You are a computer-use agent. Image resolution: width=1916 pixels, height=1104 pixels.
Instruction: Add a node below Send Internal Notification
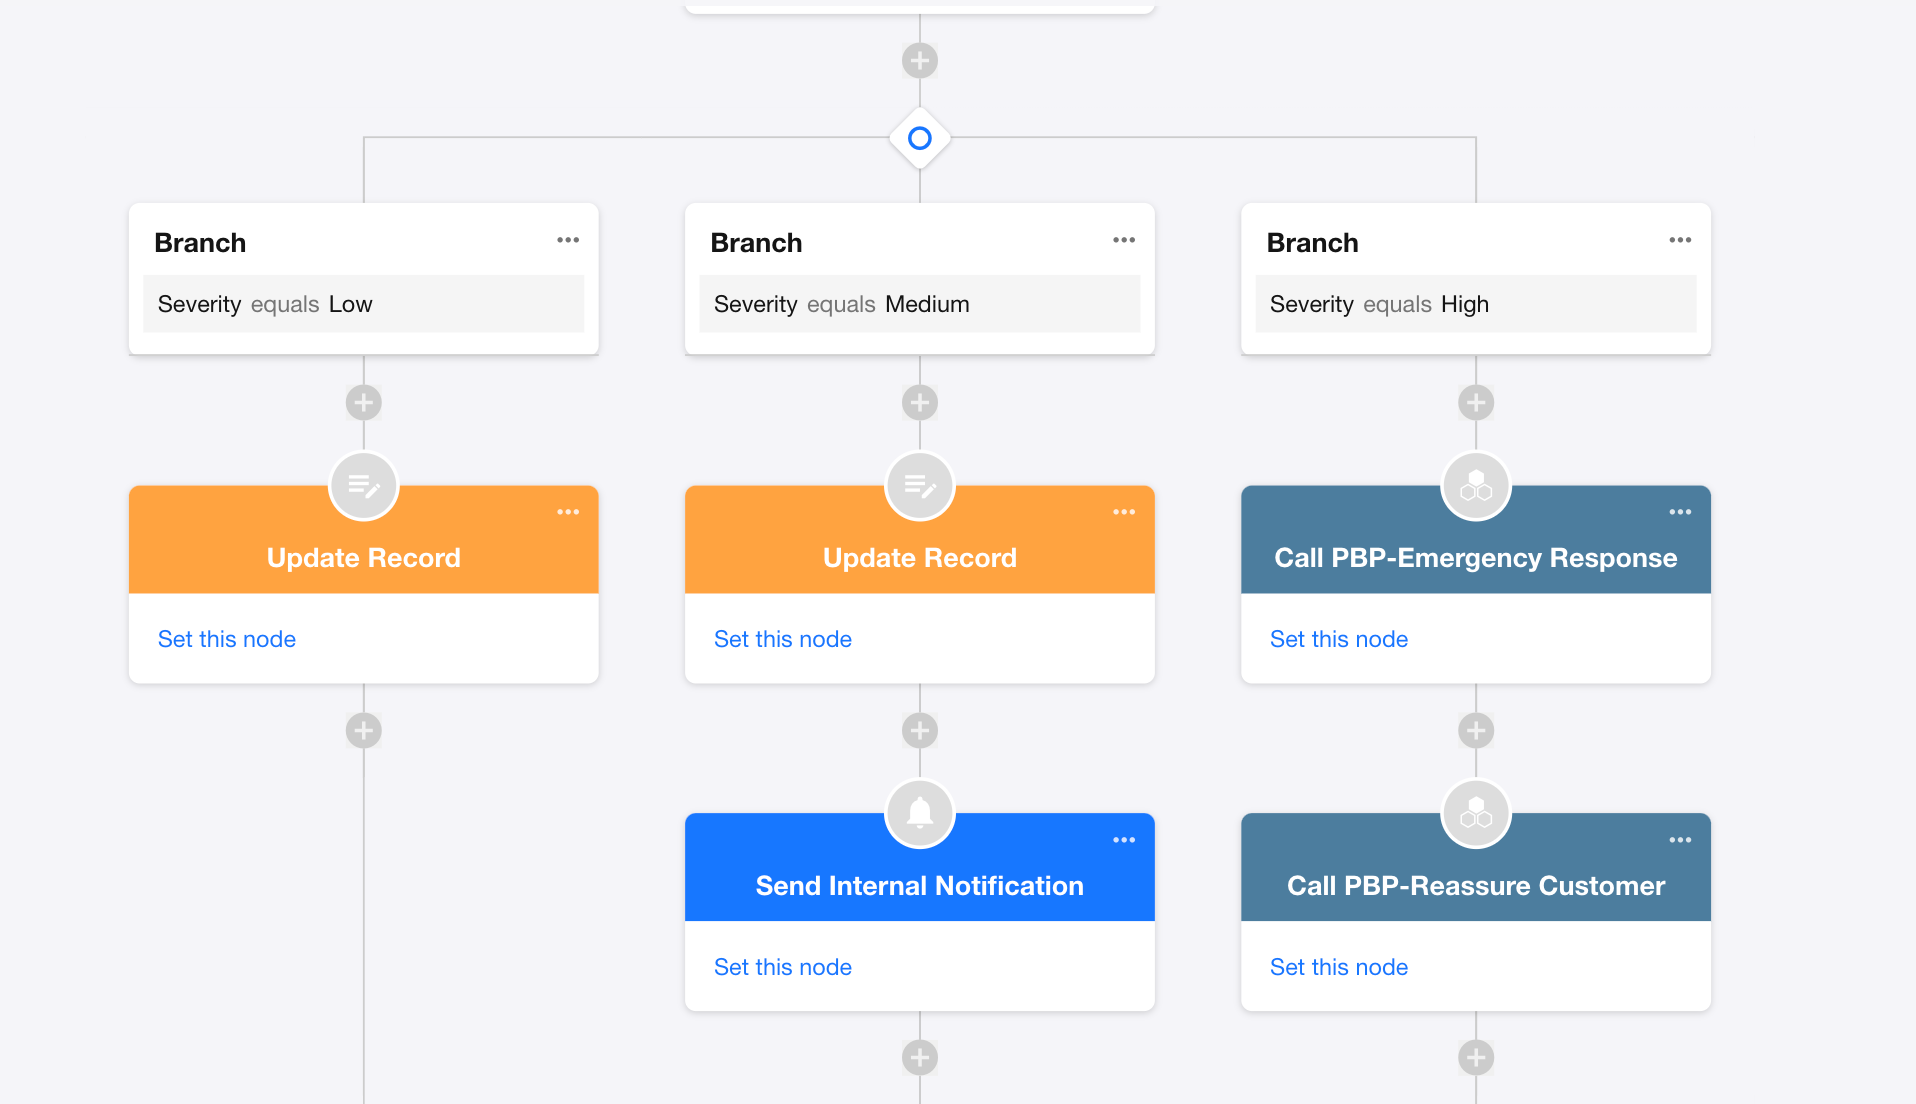point(920,1058)
